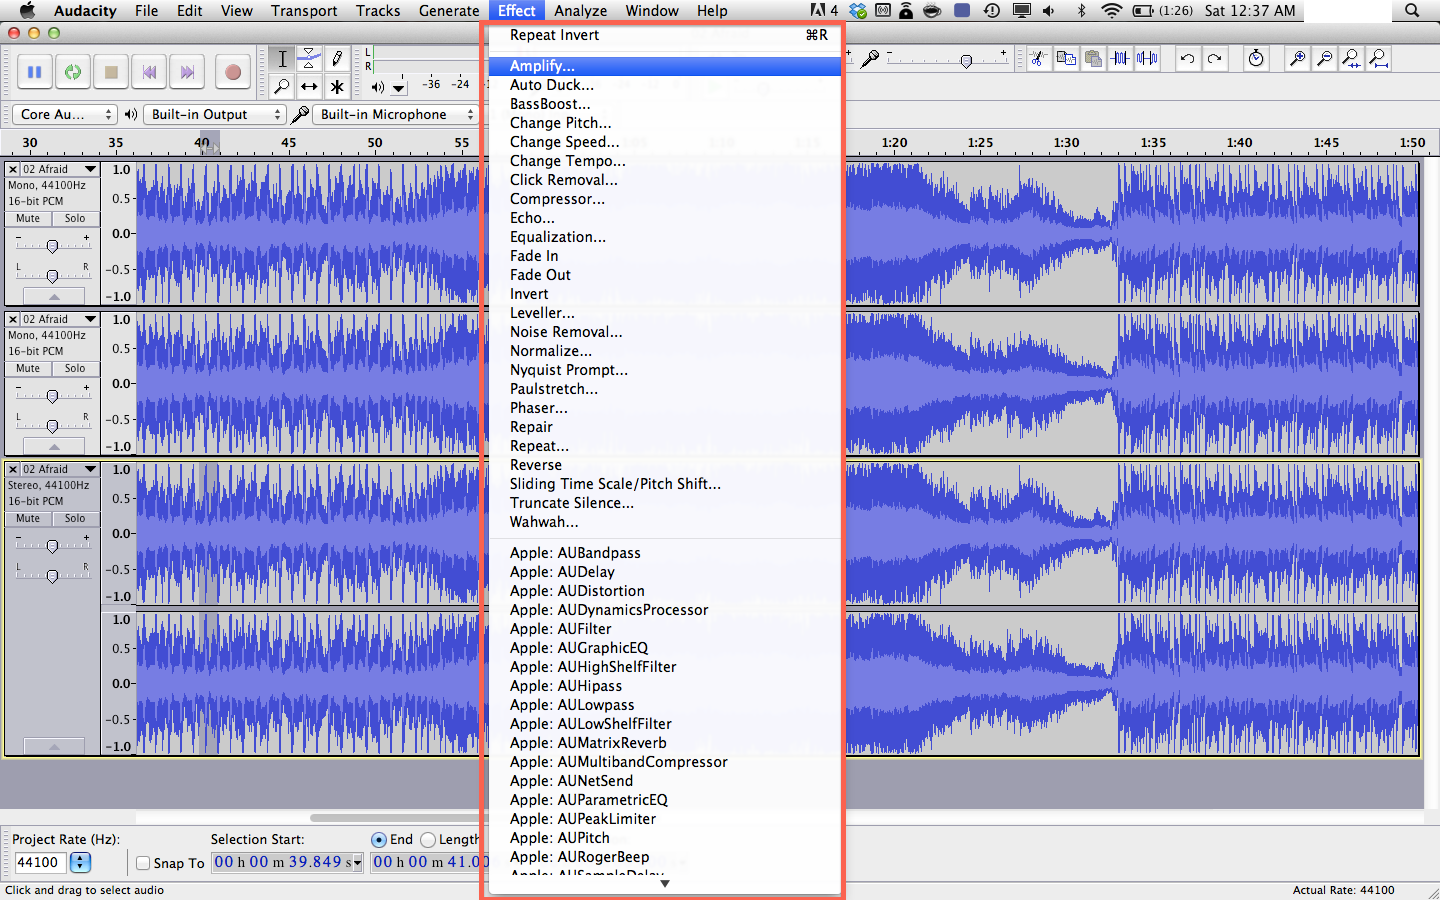Click the Trim audio toolbar icon
Screen dimensions: 1440x900
click(x=1120, y=59)
